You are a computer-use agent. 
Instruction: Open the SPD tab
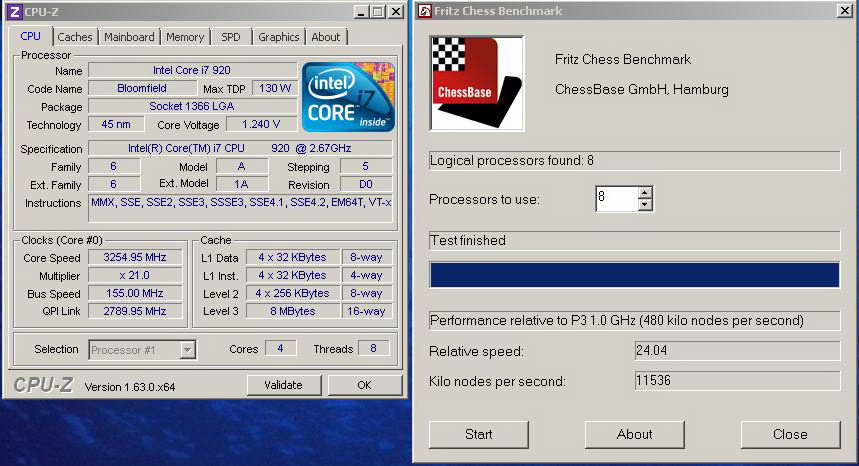point(231,37)
